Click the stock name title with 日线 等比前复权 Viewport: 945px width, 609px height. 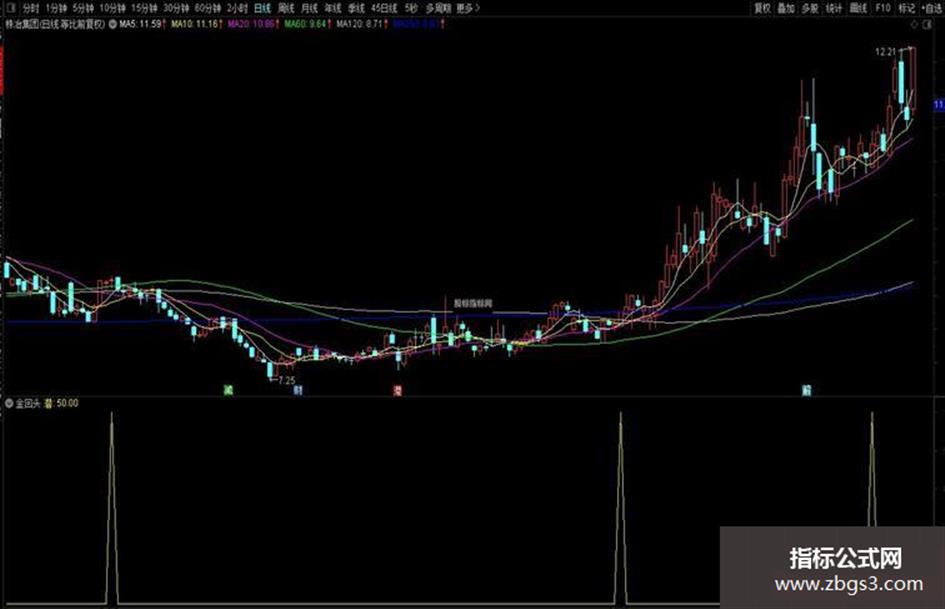[x=55, y=24]
